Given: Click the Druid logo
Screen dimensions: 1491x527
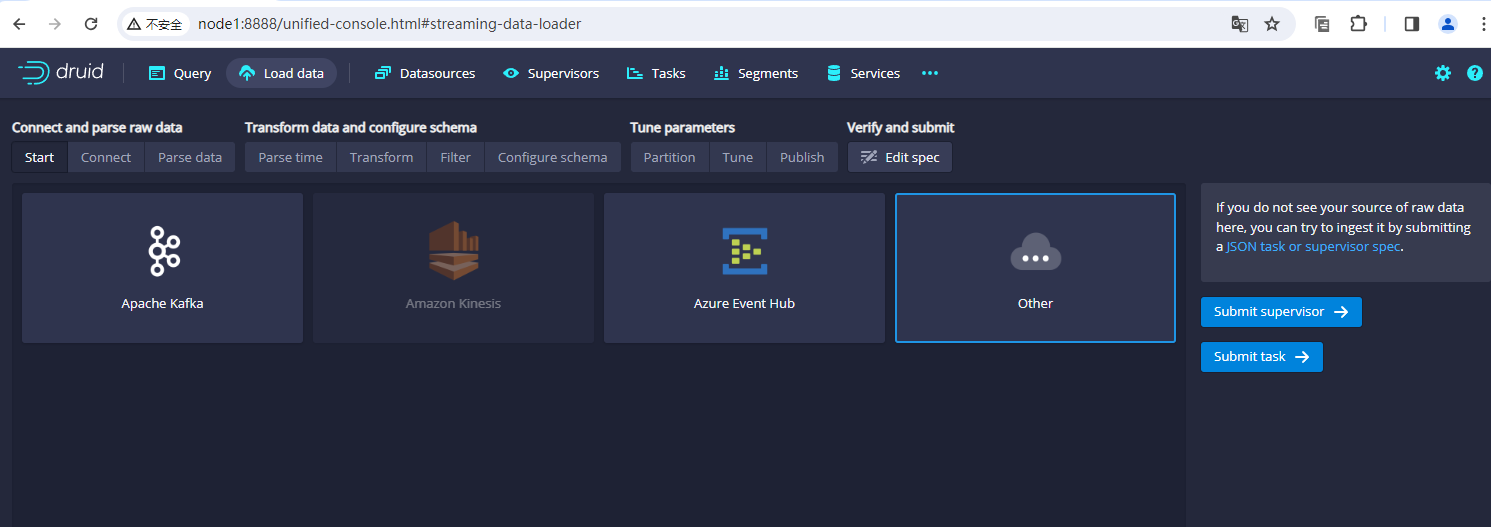Looking at the screenshot, I should pyautogui.click(x=60, y=72).
